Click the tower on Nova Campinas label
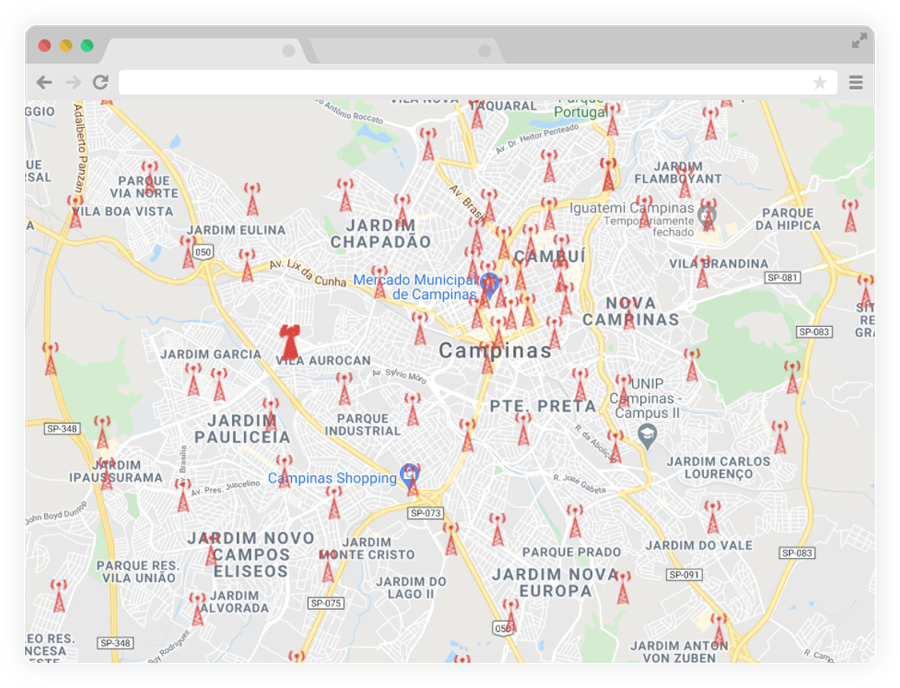 pos(630,313)
